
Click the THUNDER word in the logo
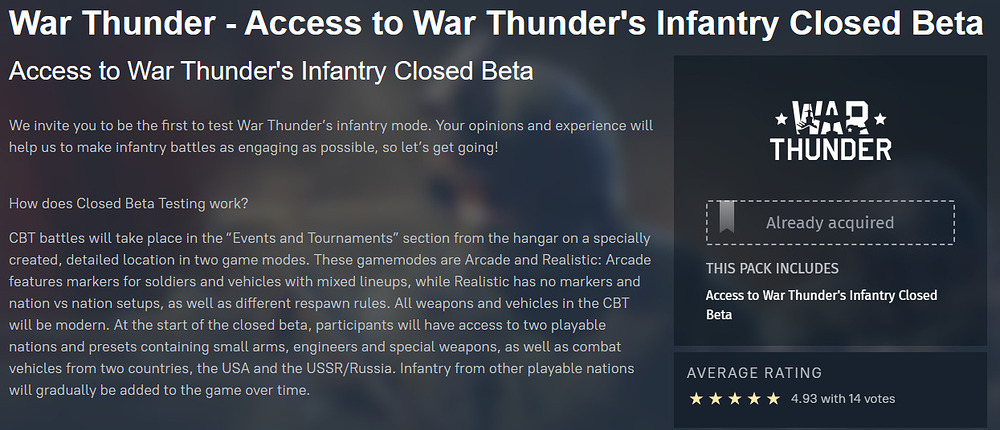click(x=830, y=150)
